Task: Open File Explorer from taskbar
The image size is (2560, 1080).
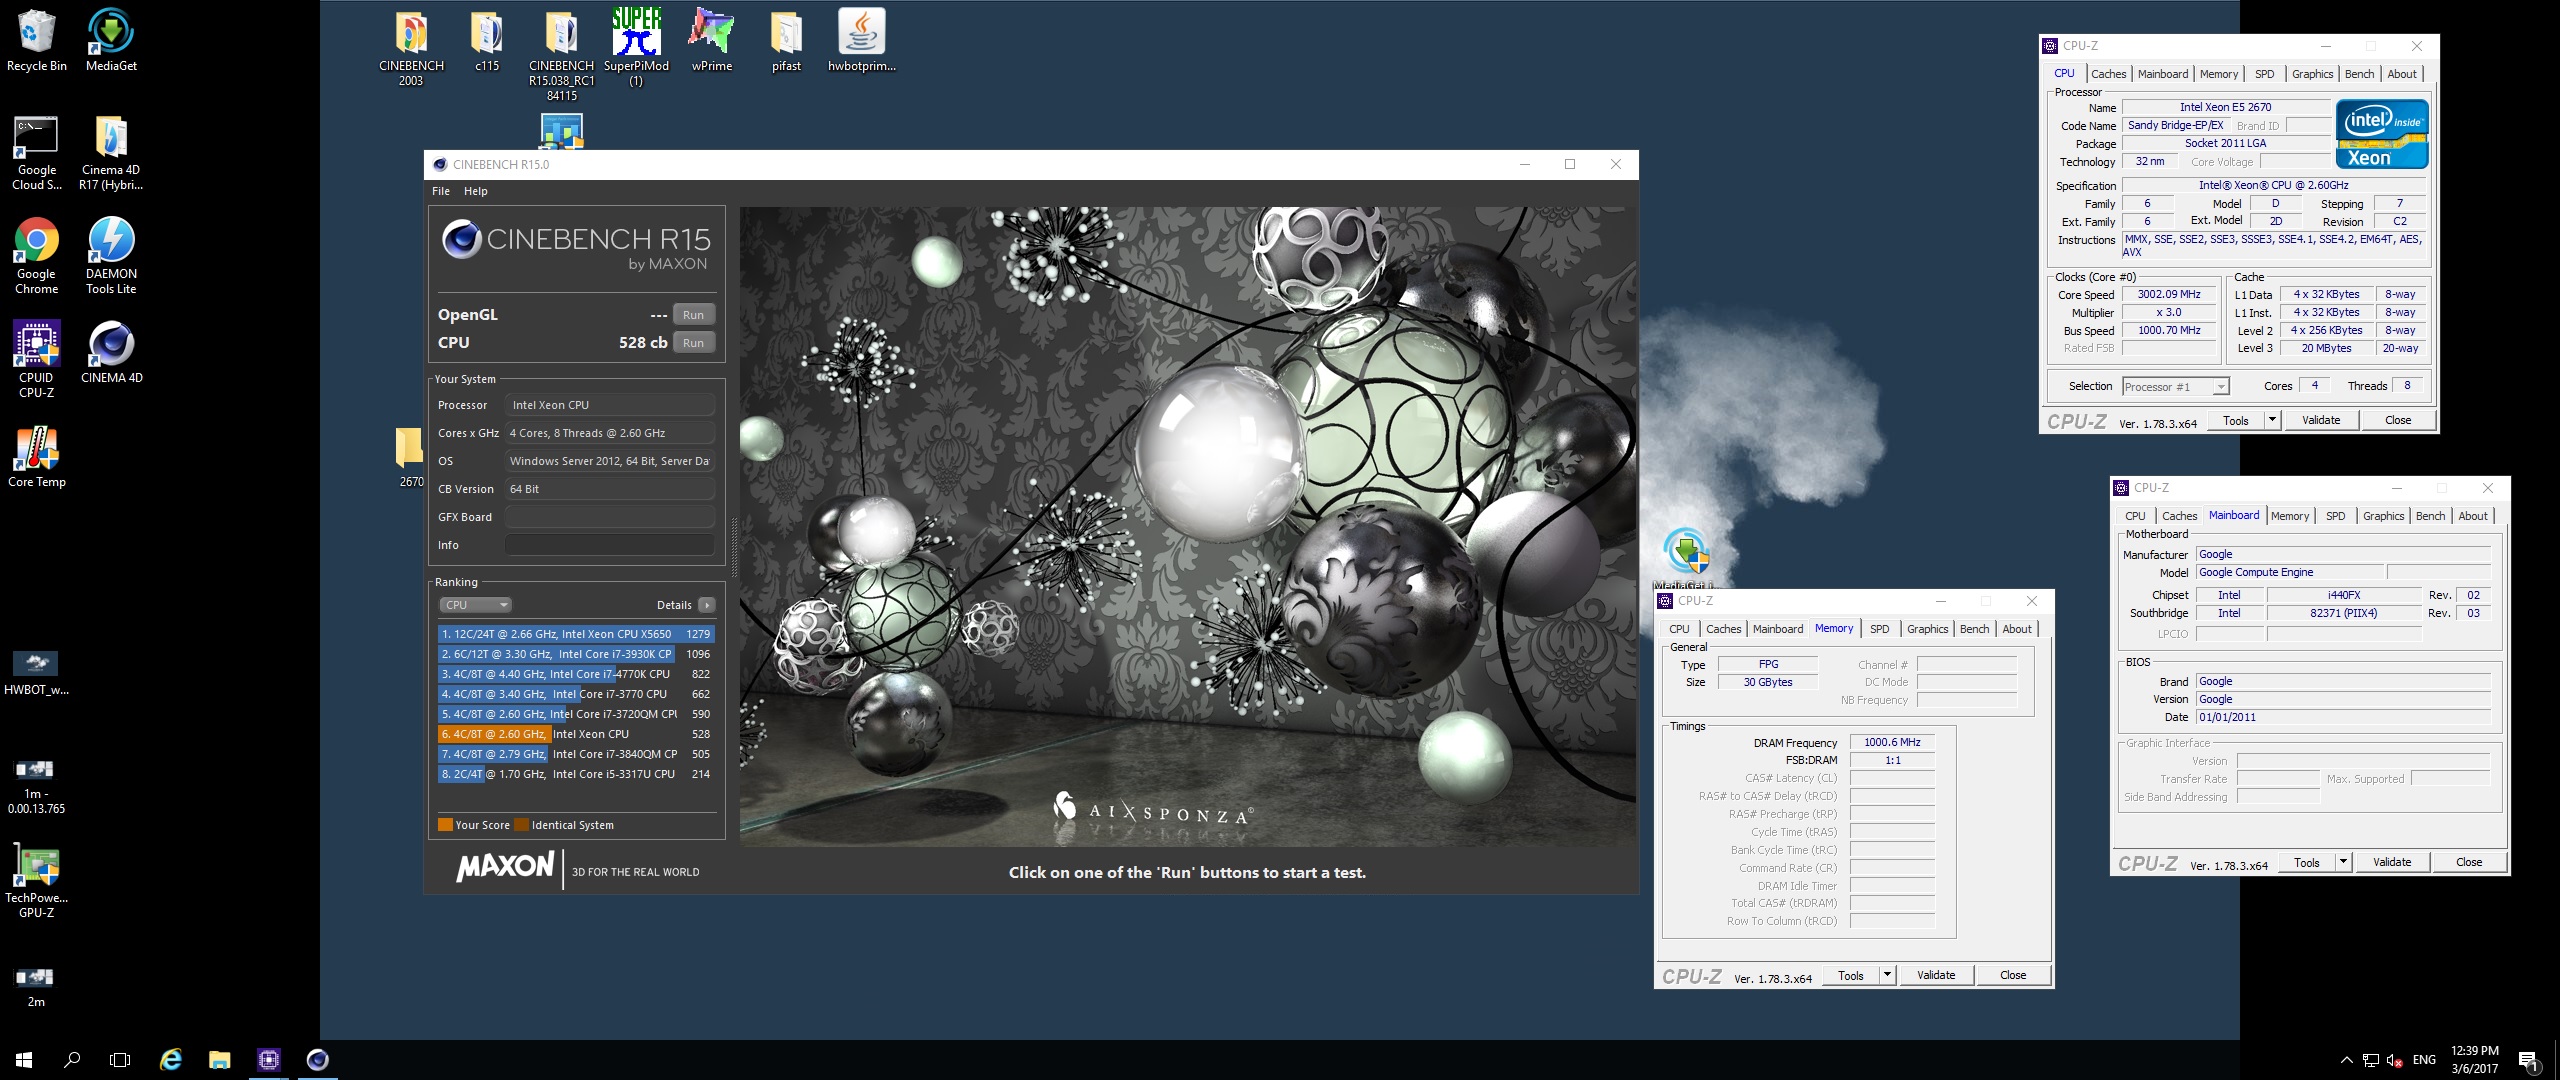Action: 219,1060
